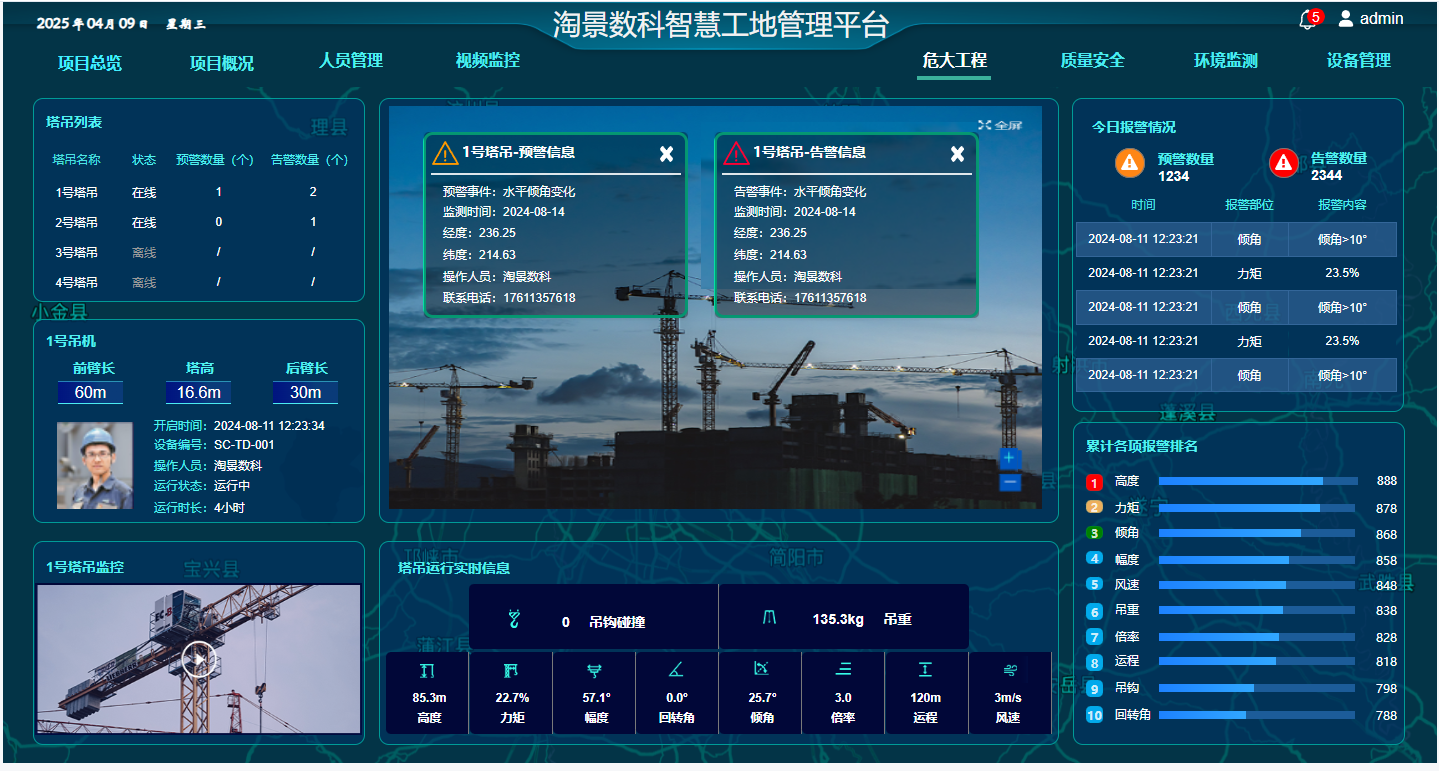The height and width of the screenshot is (771, 1439).
Task: Click the 吊钩 798 ranking bar
Action: (1258, 688)
